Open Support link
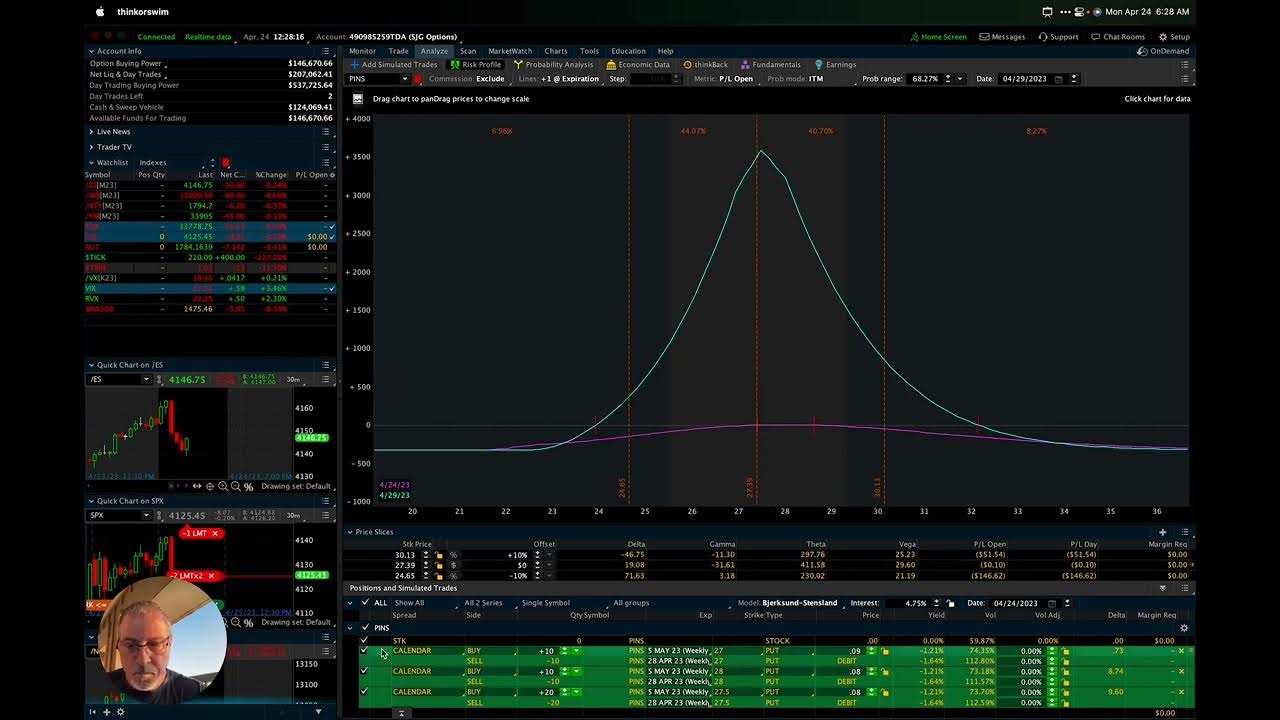 point(1058,37)
